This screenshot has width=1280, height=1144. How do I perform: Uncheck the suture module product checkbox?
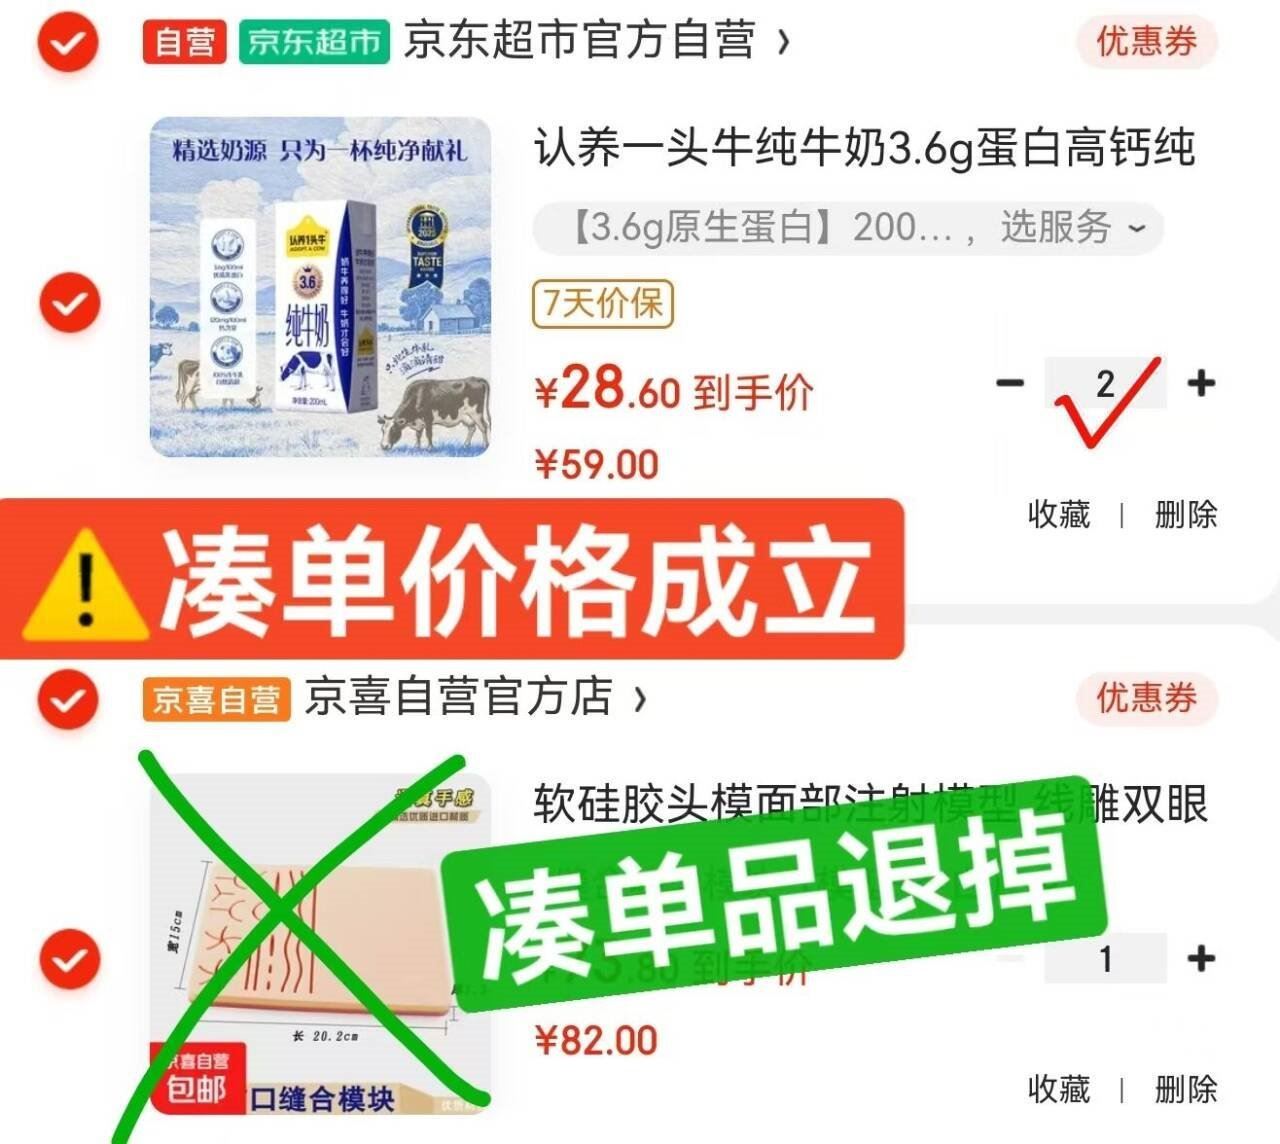tap(69, 959)
